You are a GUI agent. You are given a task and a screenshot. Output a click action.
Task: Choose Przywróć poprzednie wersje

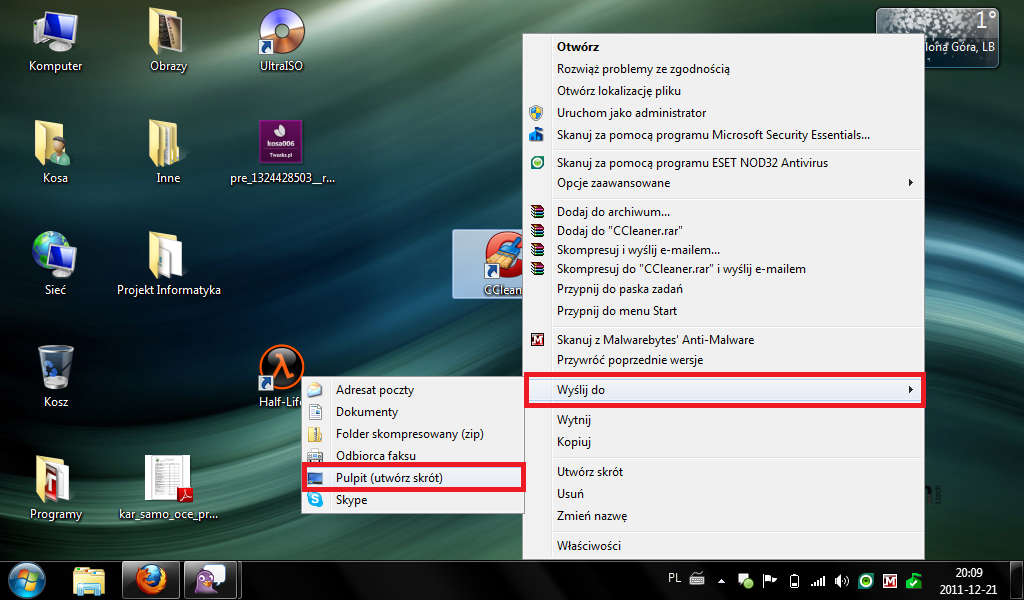point(724,360)
